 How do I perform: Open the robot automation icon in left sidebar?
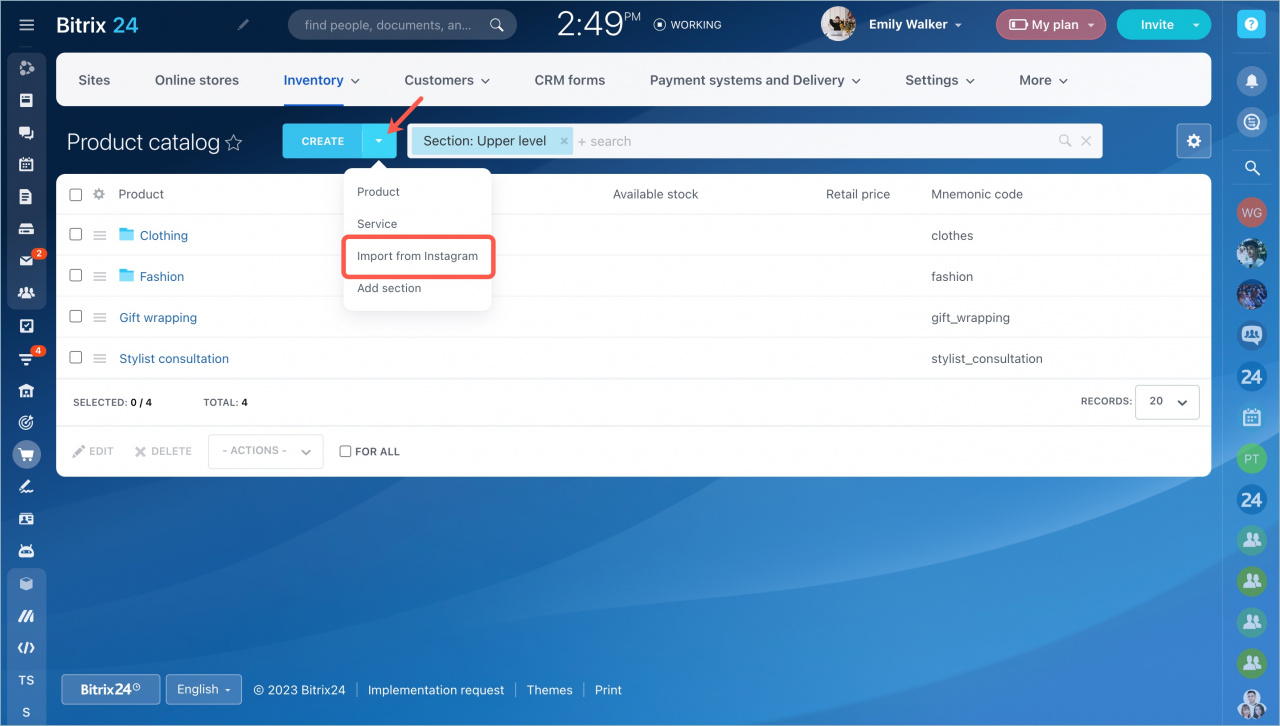pyautogui.click(x=27, y=551)
